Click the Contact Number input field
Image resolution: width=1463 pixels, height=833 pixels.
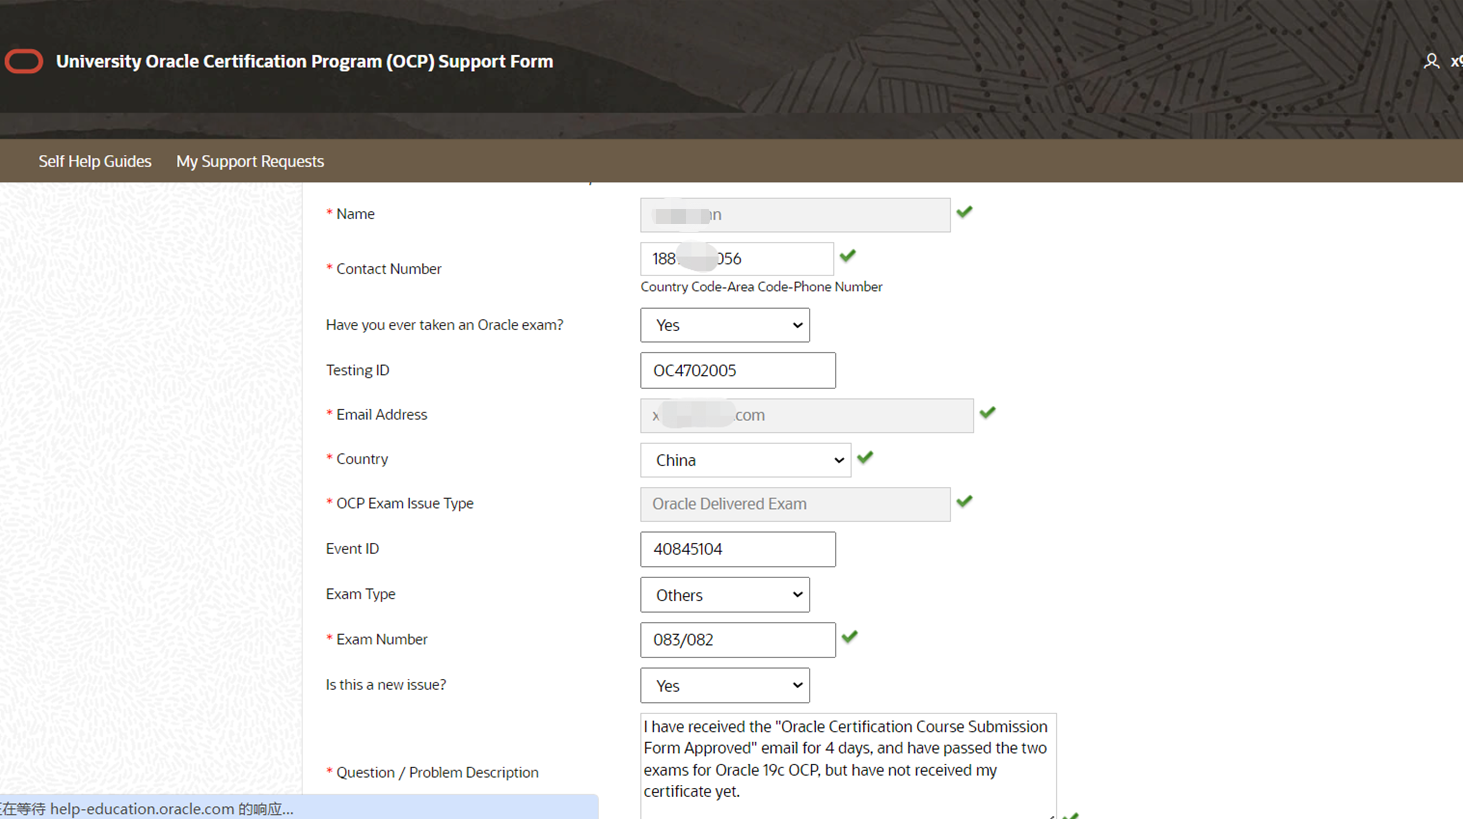click(737, 259)
